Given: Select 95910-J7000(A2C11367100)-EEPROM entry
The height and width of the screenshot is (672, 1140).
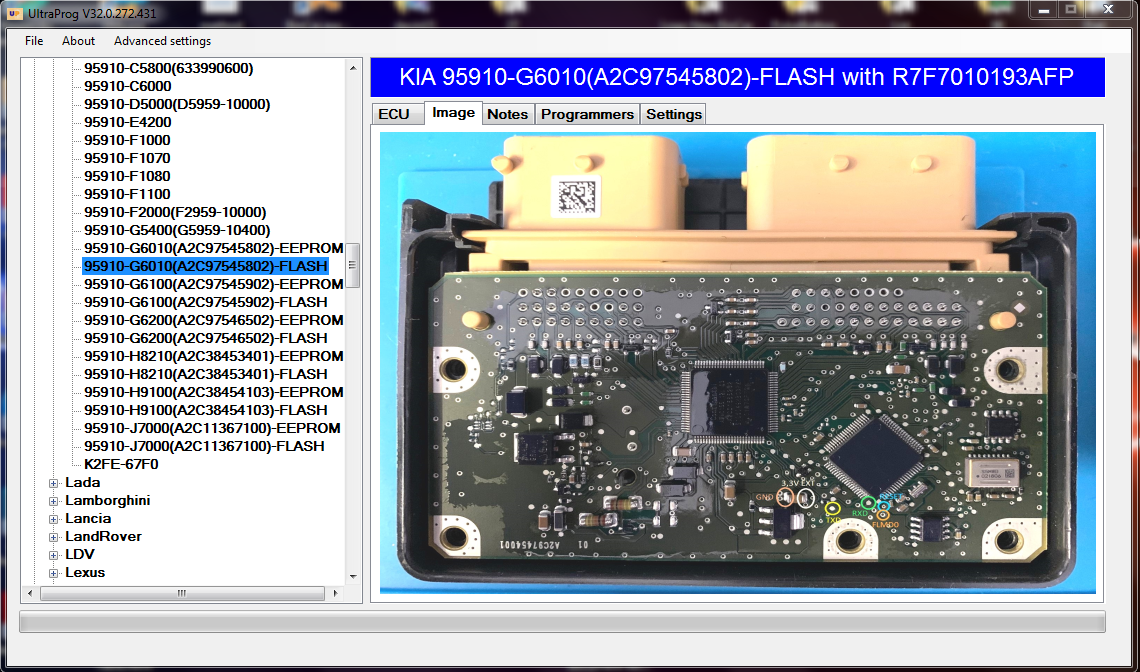Looking at the screenshot, I should coord(212,428).
